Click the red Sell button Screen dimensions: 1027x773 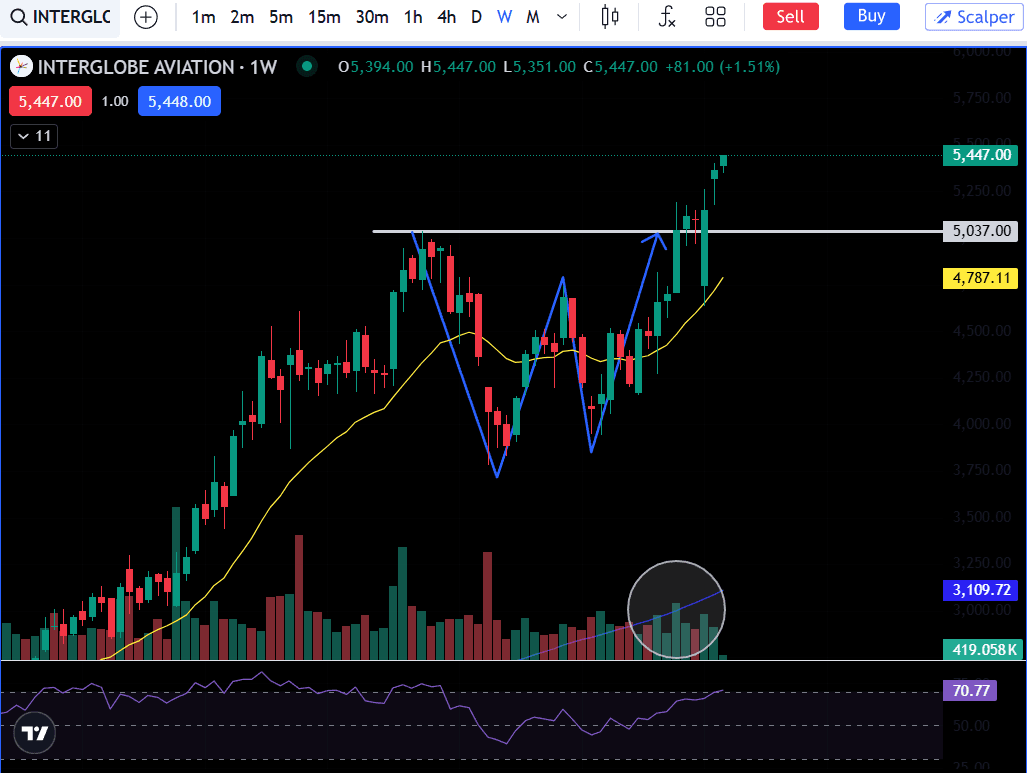click(x=791, y=16)
